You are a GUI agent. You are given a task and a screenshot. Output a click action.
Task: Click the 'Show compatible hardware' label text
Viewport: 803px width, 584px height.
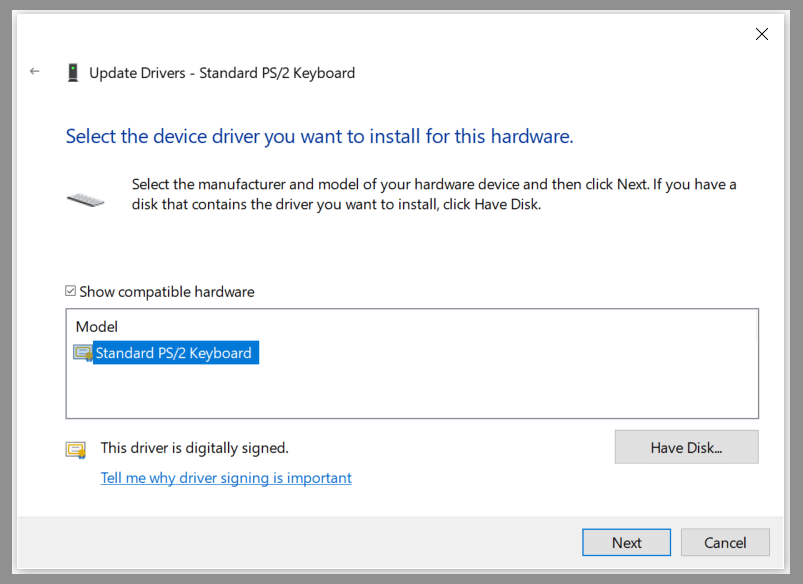[166, 292]
